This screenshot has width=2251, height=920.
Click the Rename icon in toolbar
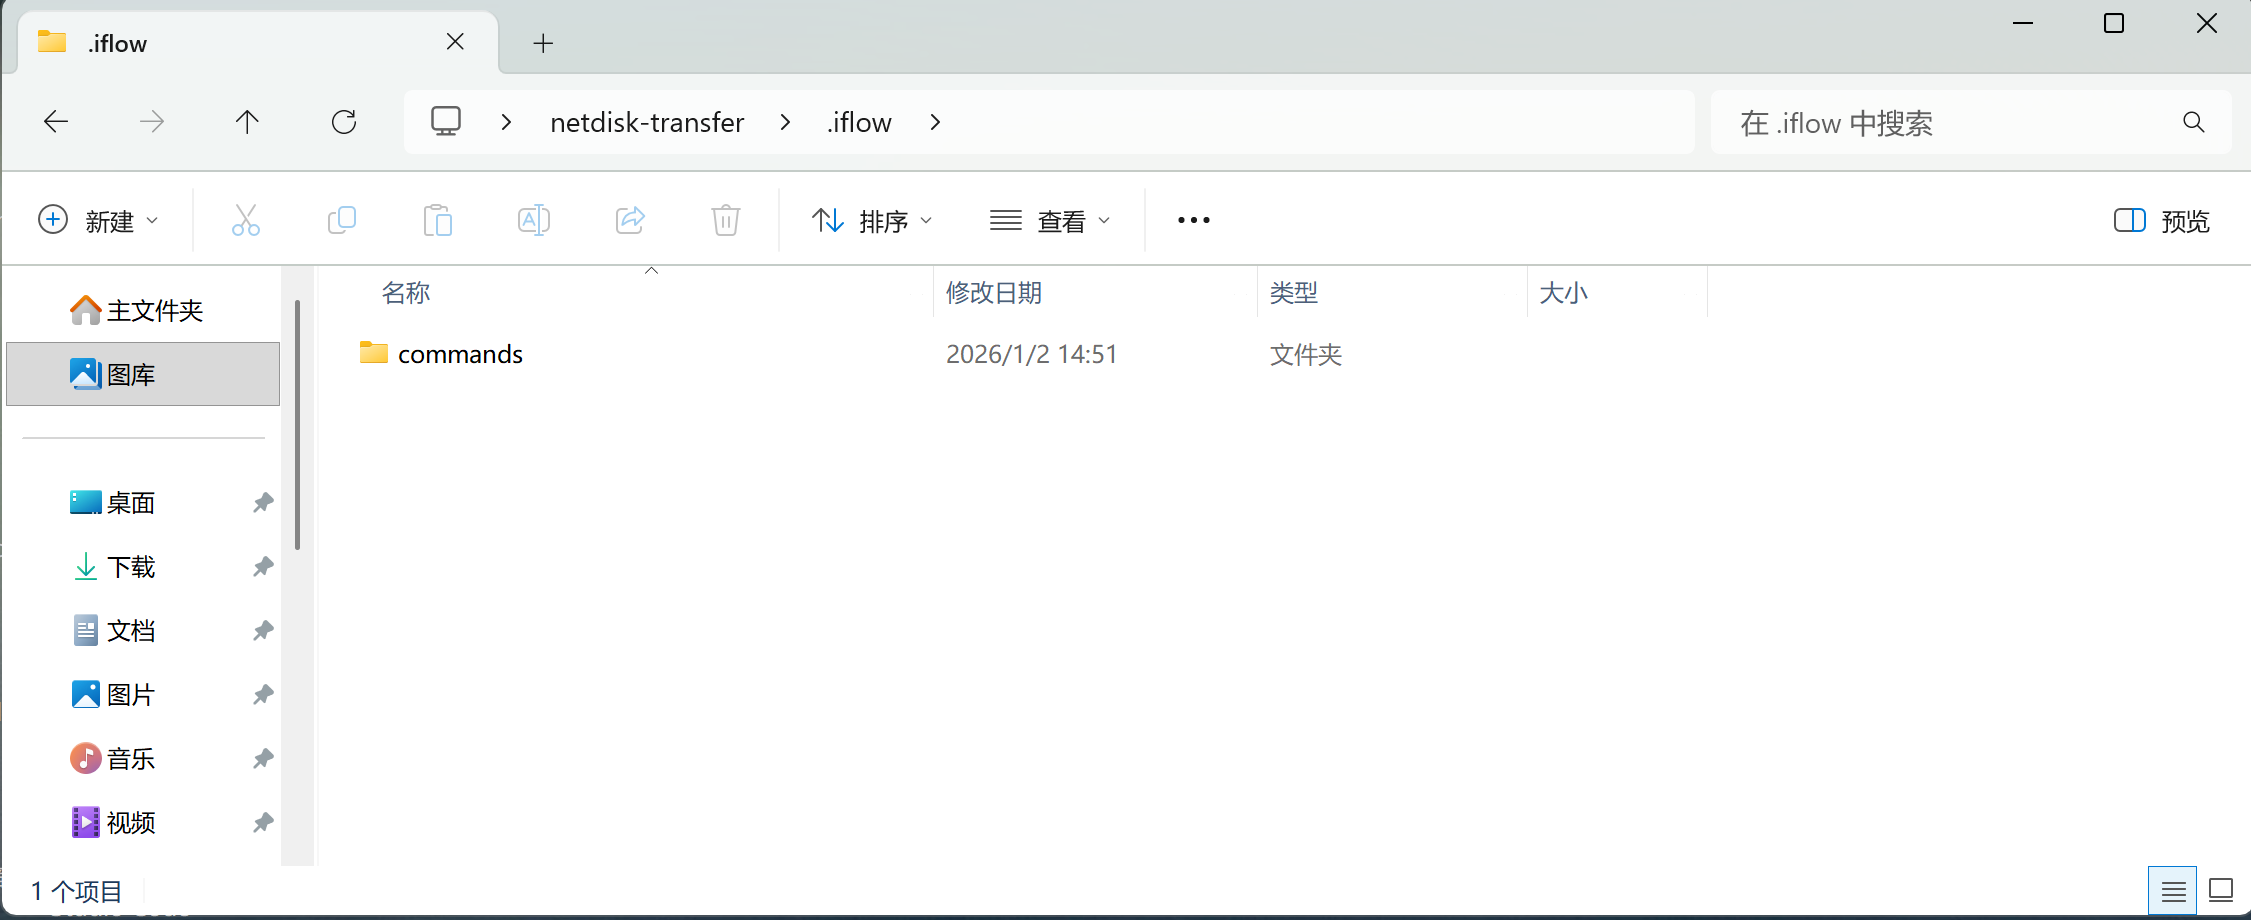534,220
